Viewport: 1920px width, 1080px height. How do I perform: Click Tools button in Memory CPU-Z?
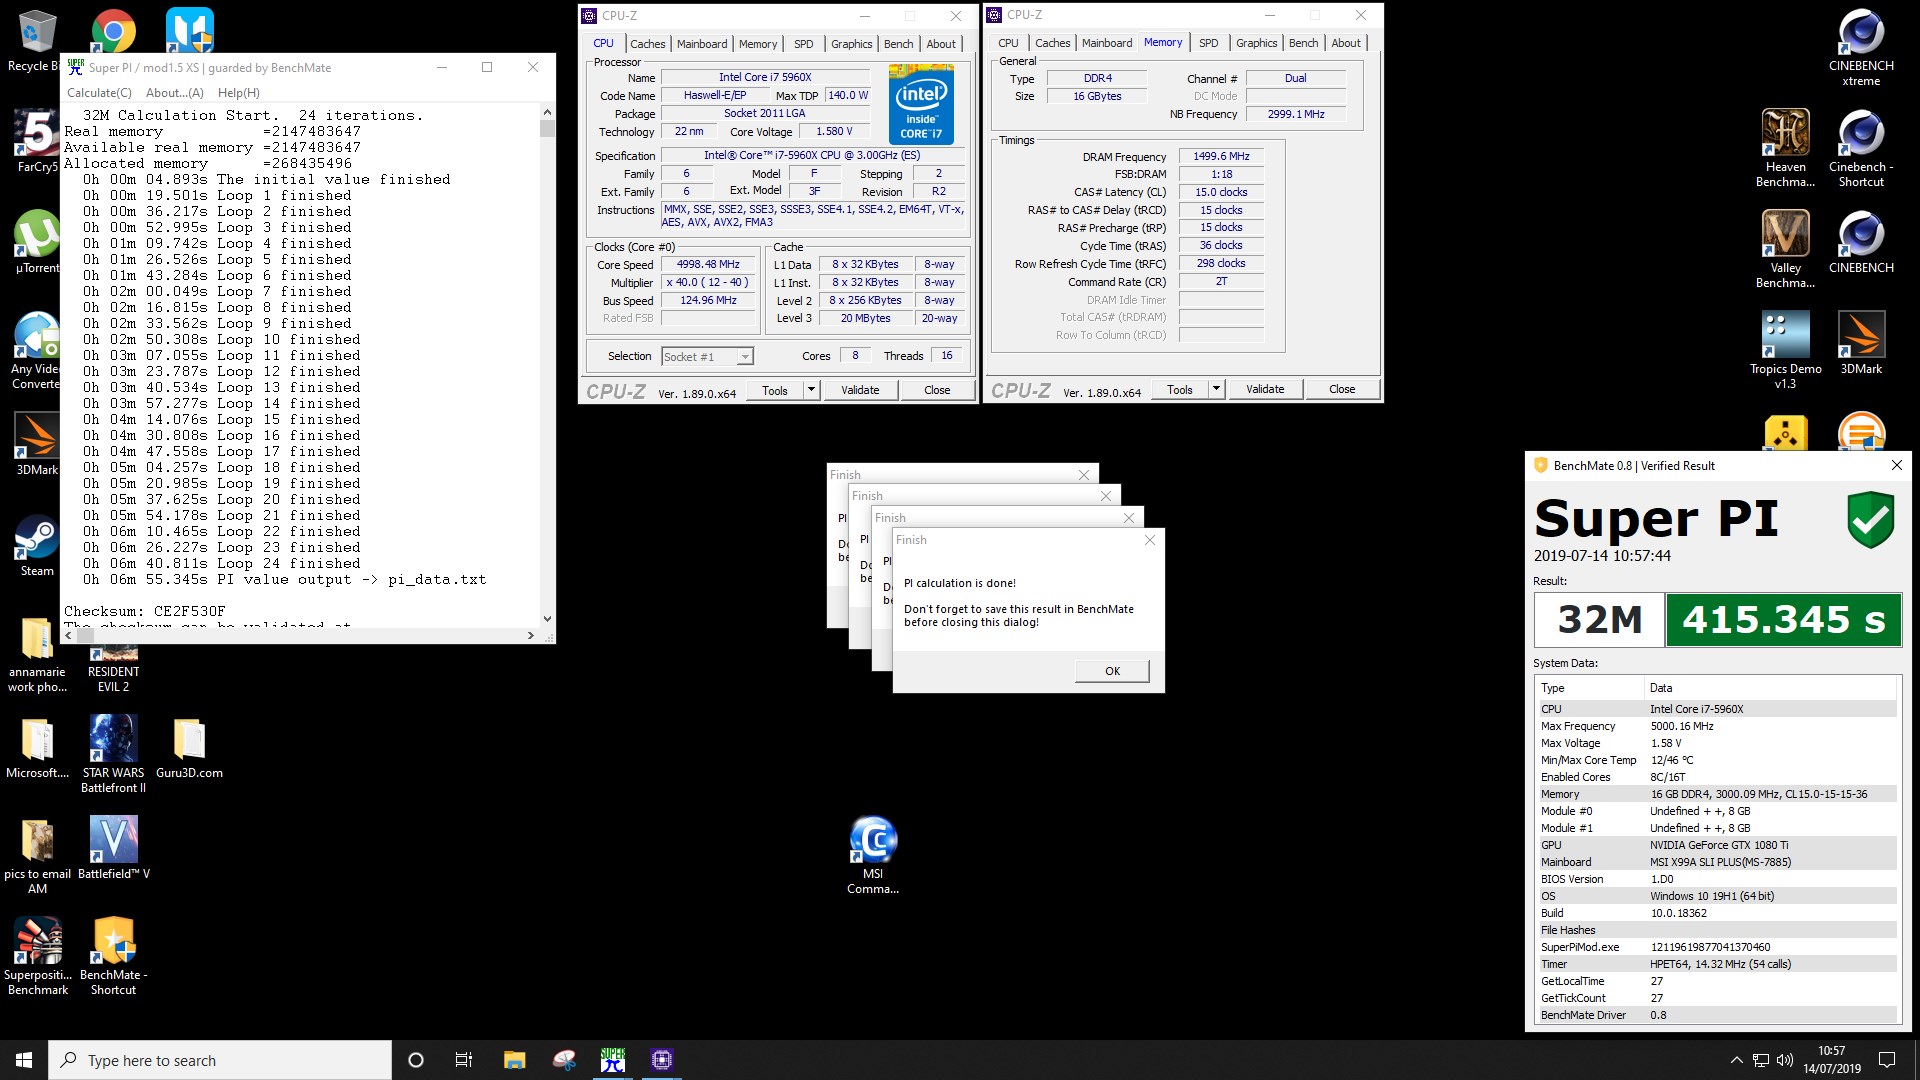click(1180, 389)
